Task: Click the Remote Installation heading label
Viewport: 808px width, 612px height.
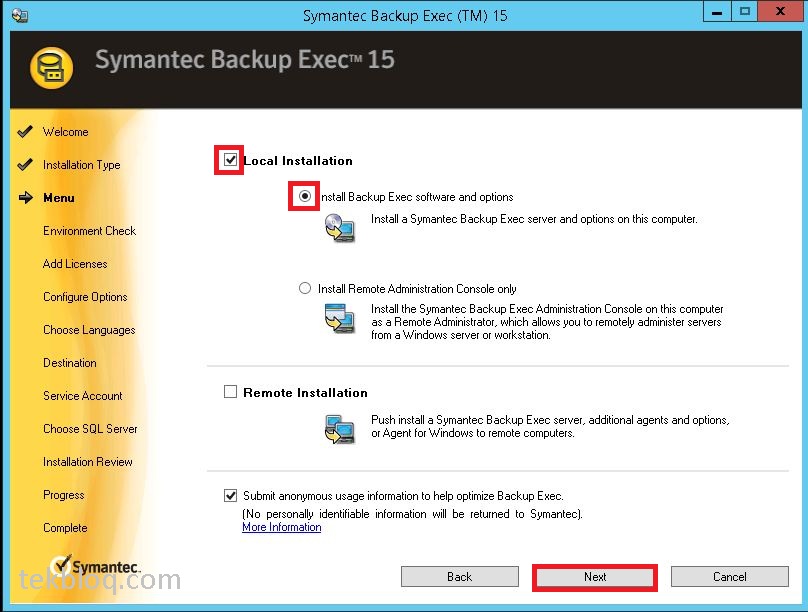Action: click(305, 393)
